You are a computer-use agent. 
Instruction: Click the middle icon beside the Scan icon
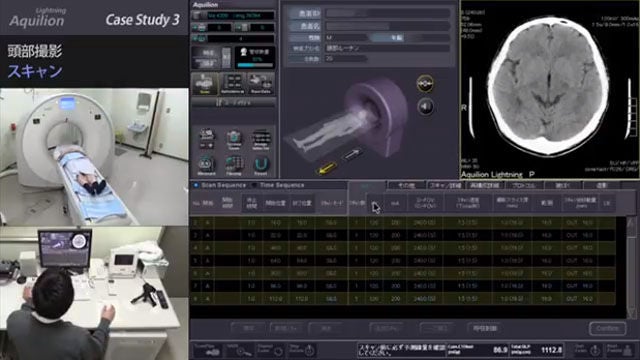click(233, 84)
